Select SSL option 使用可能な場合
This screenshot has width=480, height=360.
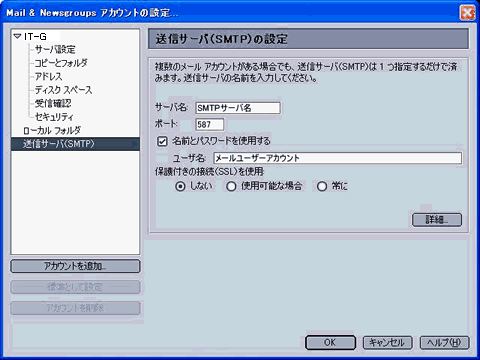(x=231, y=186)
